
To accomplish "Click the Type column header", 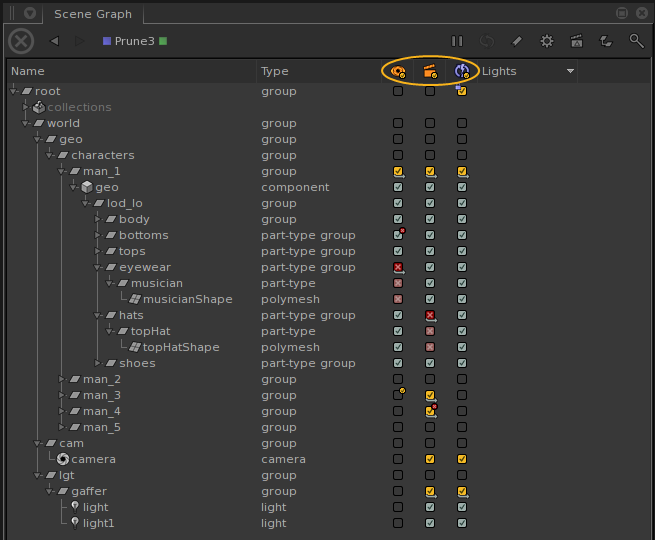I will click(x=275, y=71).
